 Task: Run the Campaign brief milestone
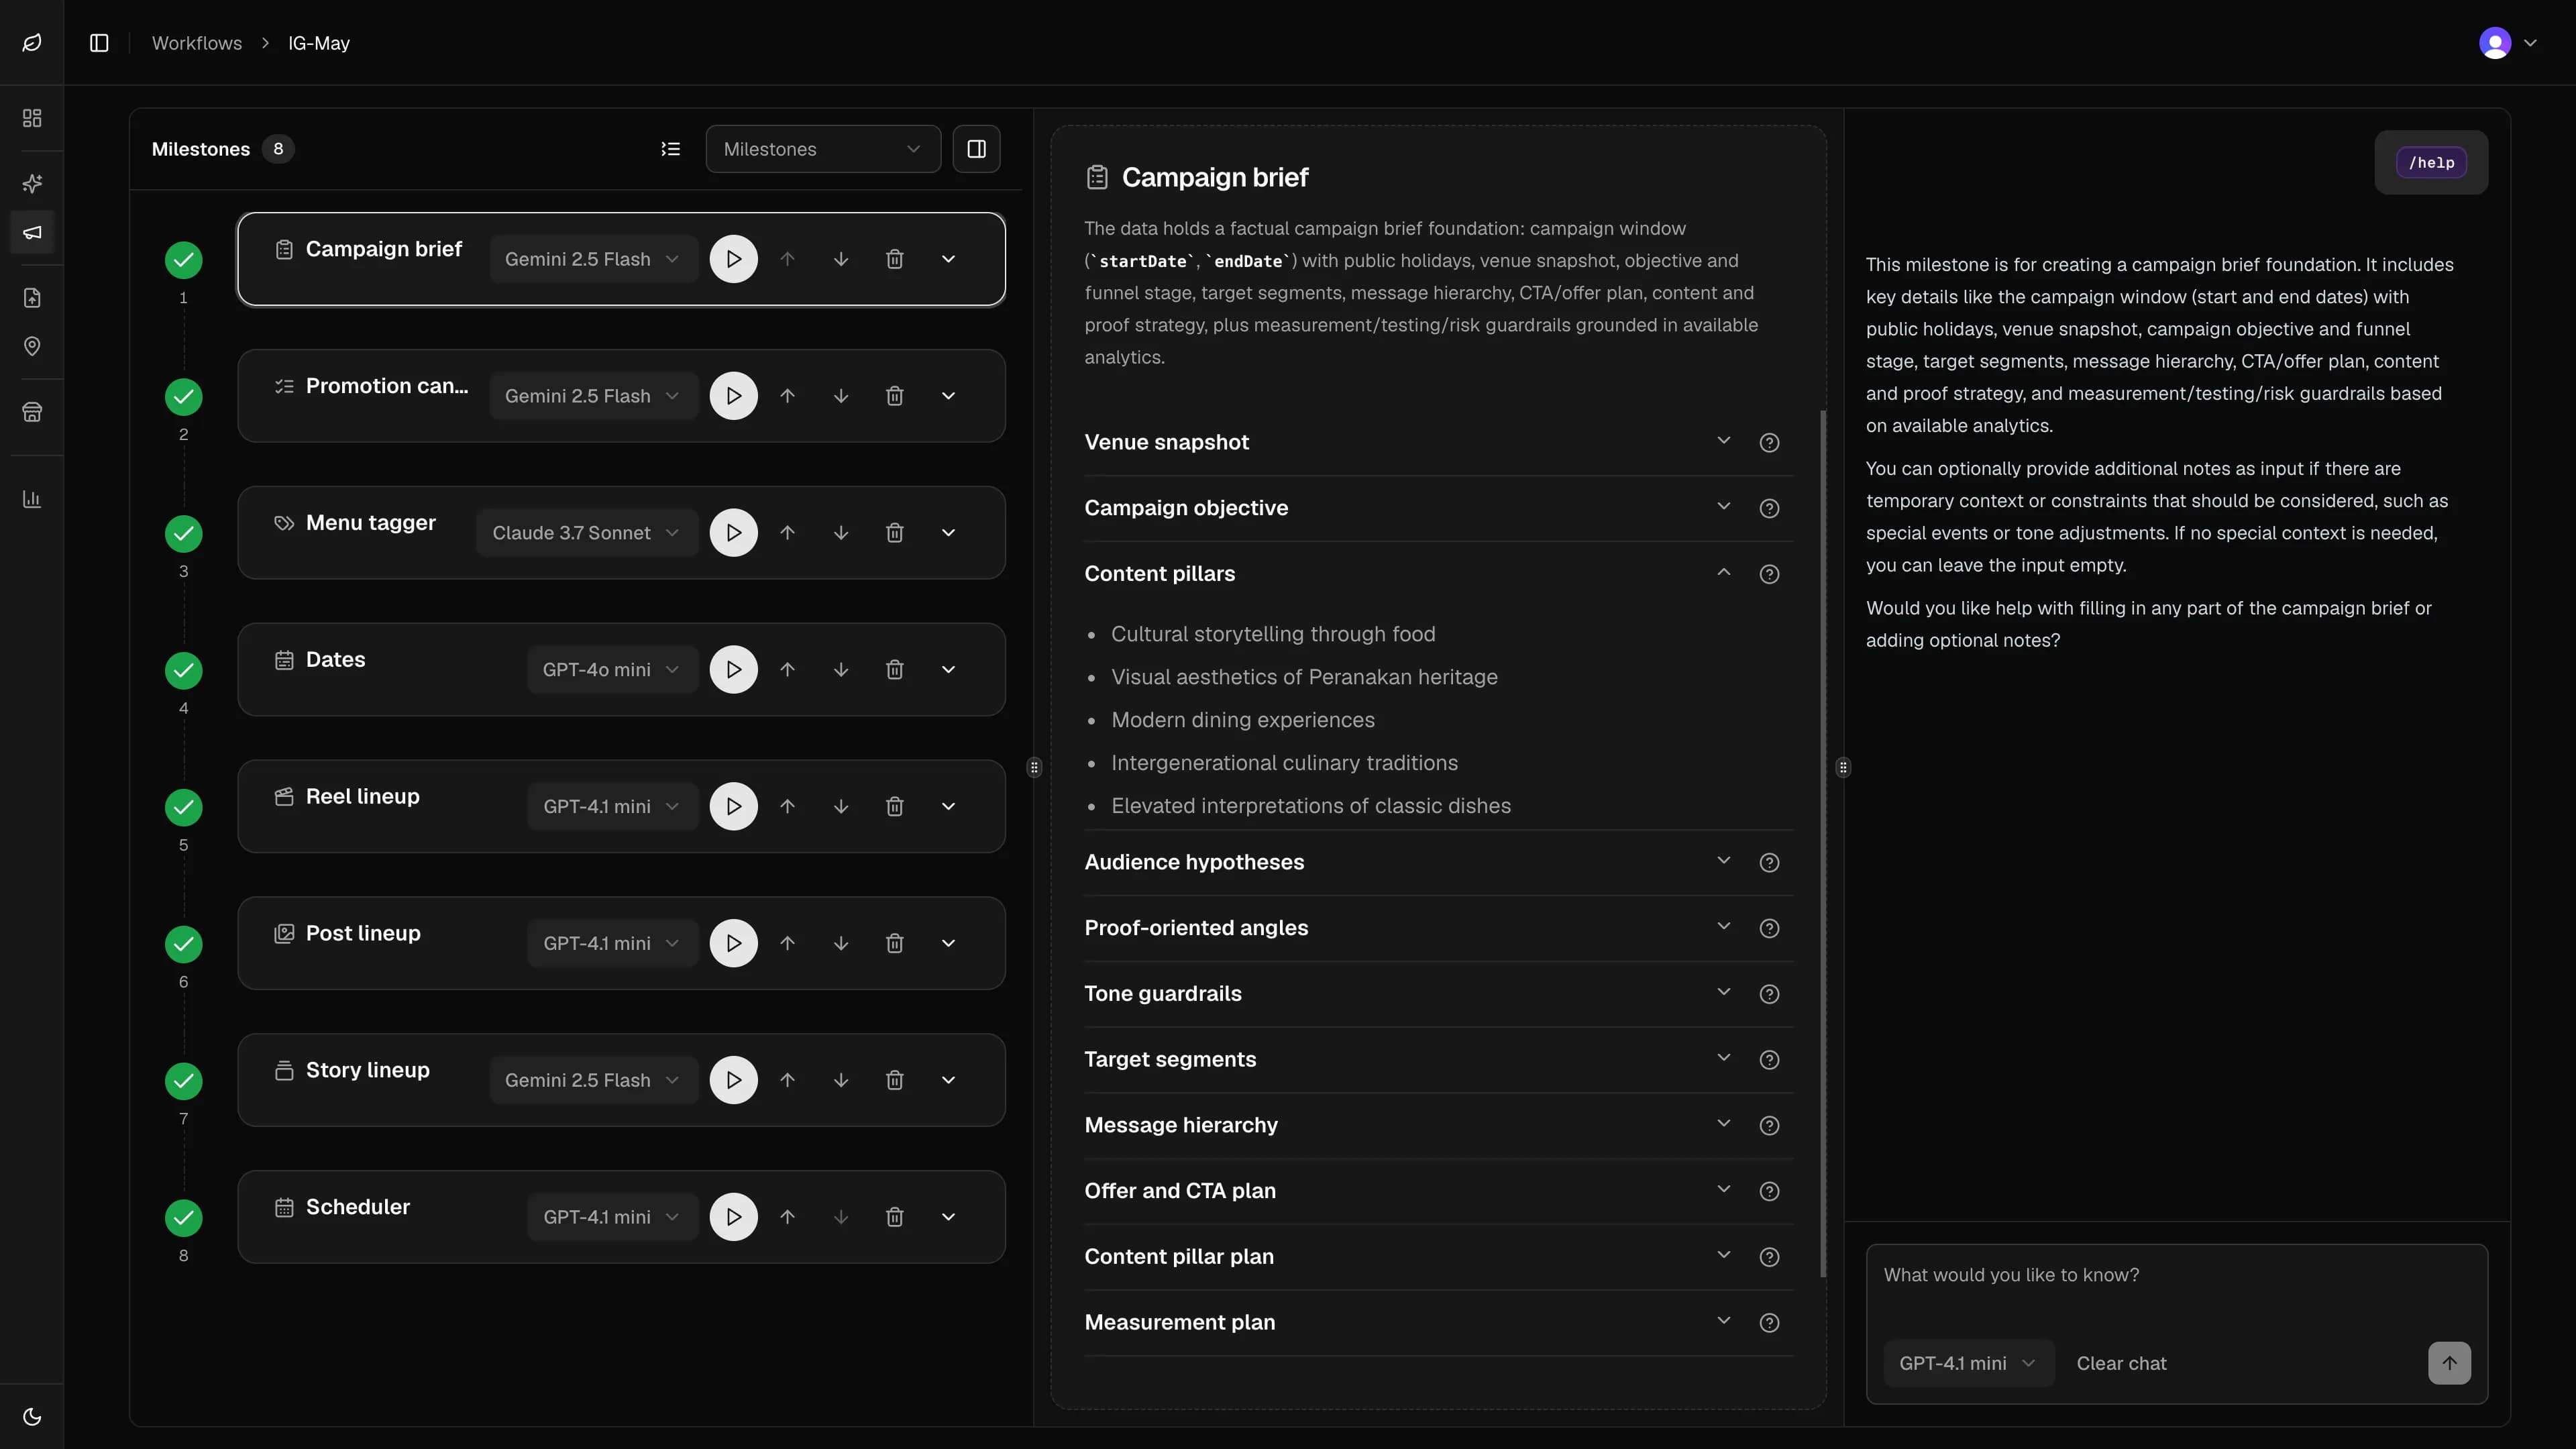pyautogui.click(x=734, y=259)
